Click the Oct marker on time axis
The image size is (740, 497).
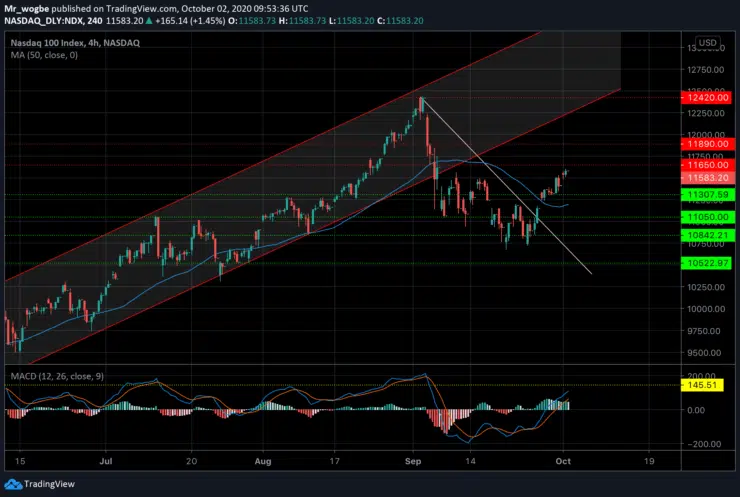[x=562, y=463]
